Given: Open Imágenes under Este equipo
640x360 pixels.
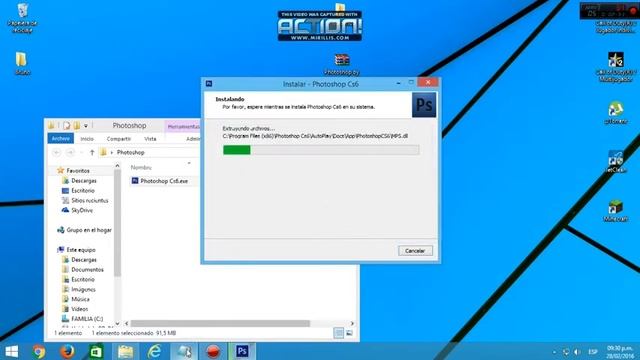Looking at the screenshot, I should (83, 289).
